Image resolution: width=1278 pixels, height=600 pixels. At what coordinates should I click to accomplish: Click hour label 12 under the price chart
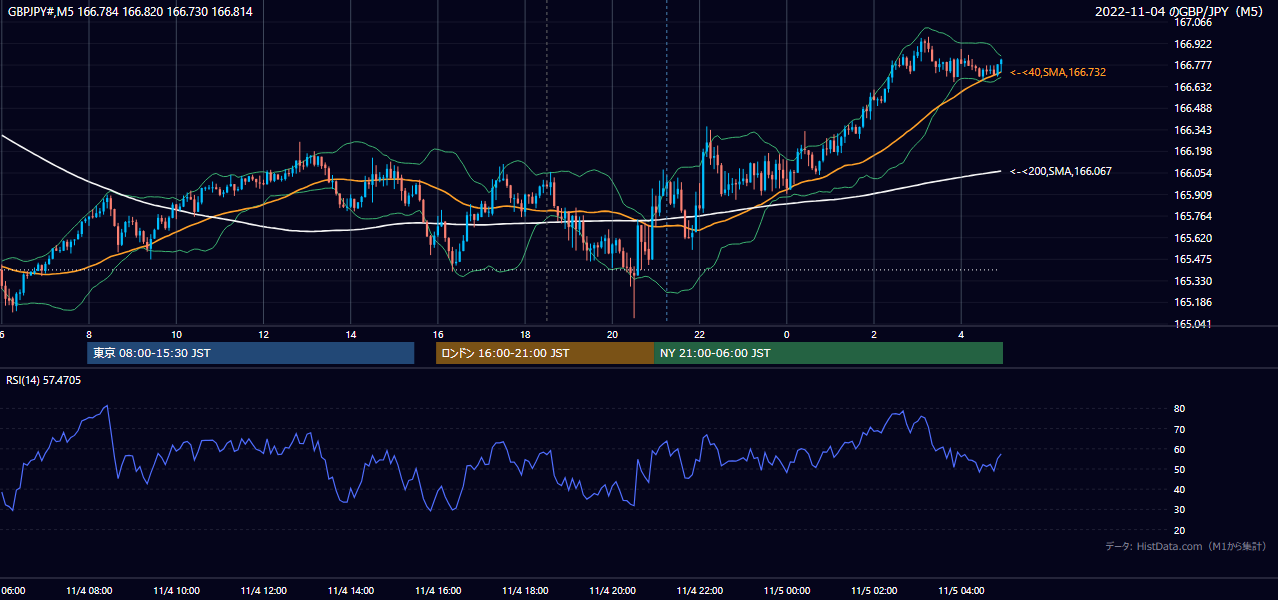click(x=263, y=334)
